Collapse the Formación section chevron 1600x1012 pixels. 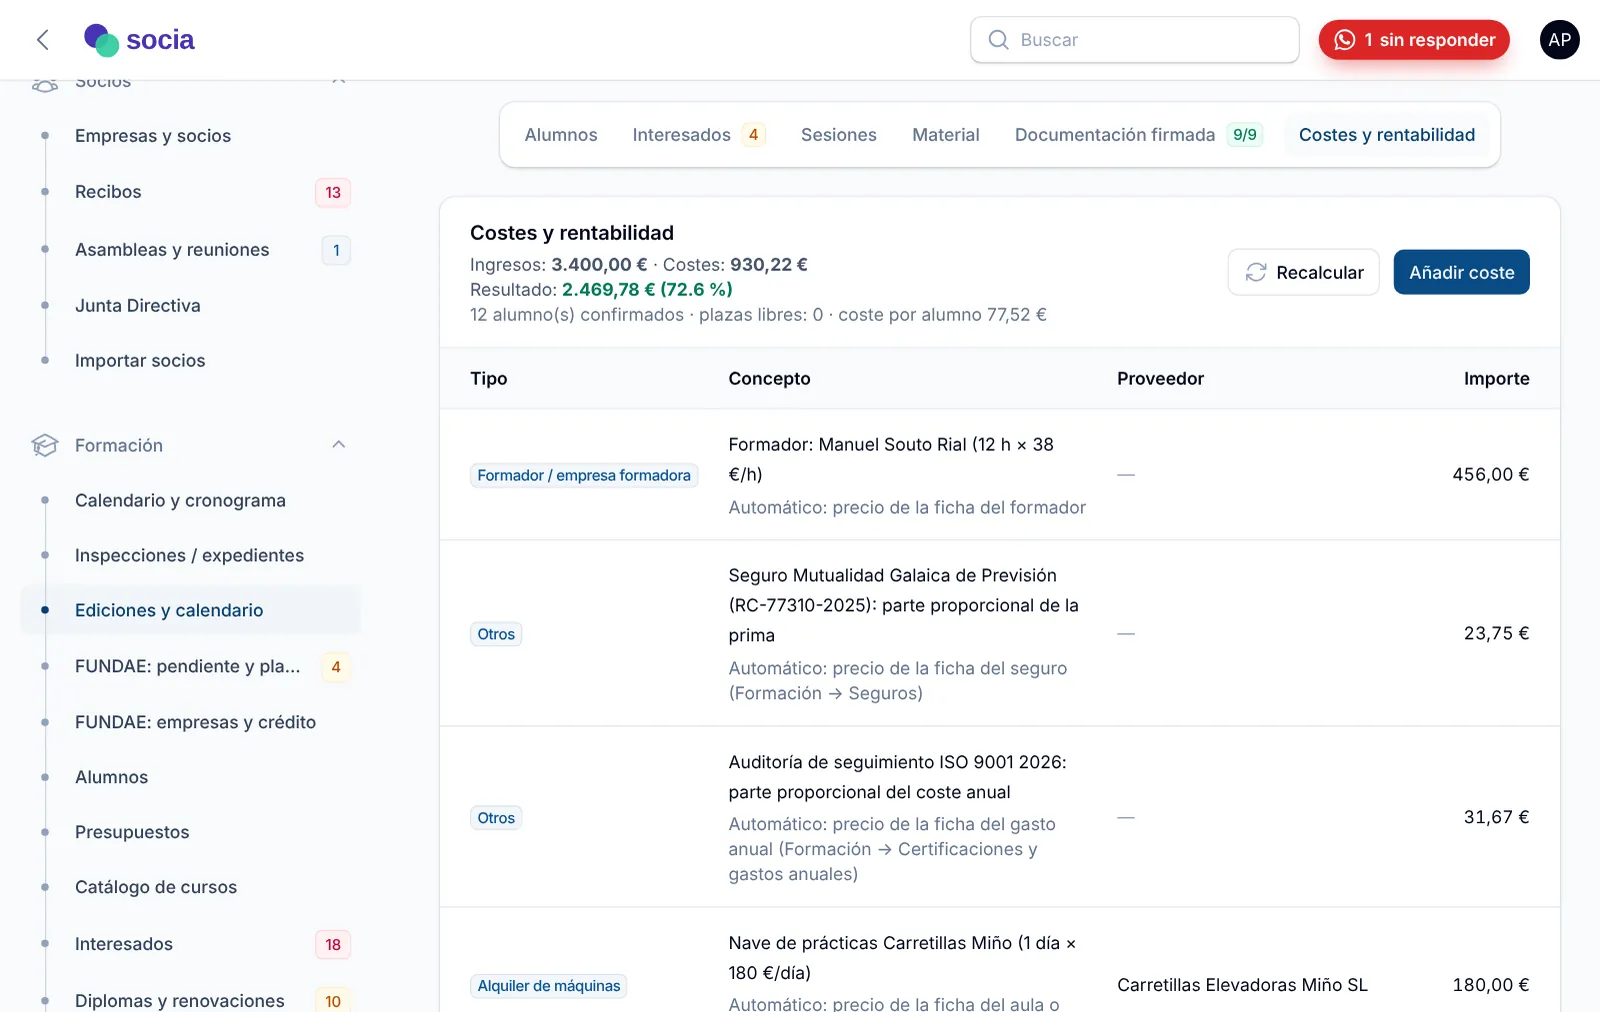[339, 445]
